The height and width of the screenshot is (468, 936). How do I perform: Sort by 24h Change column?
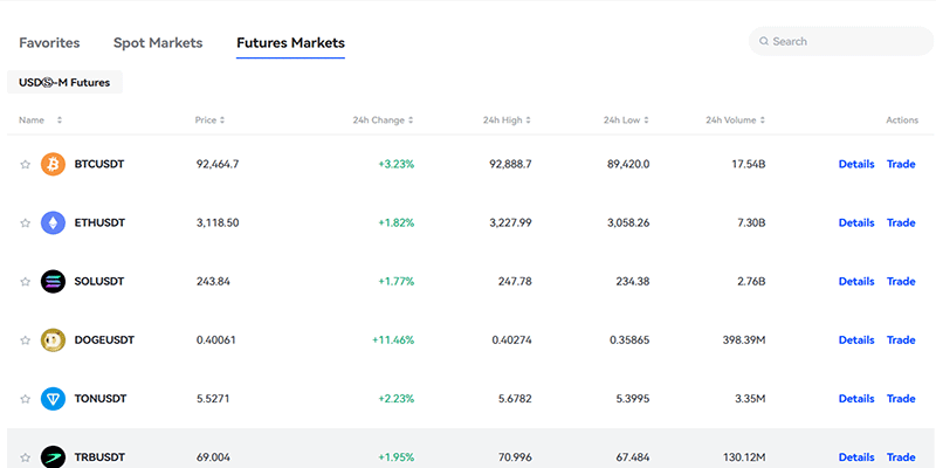pos(411,120)
